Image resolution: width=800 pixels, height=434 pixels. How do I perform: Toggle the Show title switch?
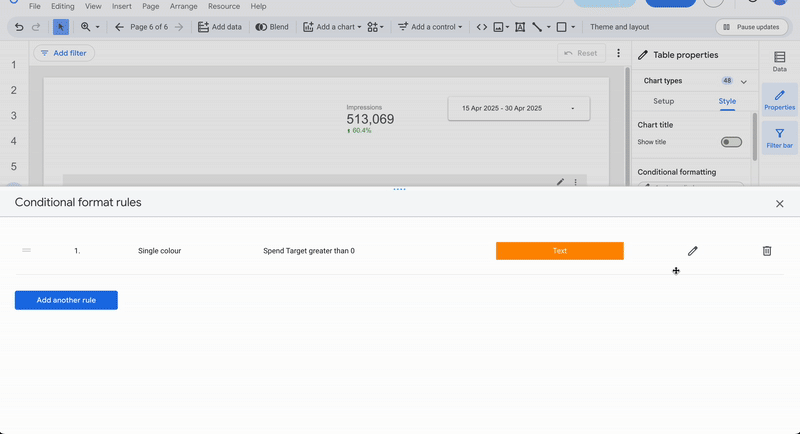point(731,142)
